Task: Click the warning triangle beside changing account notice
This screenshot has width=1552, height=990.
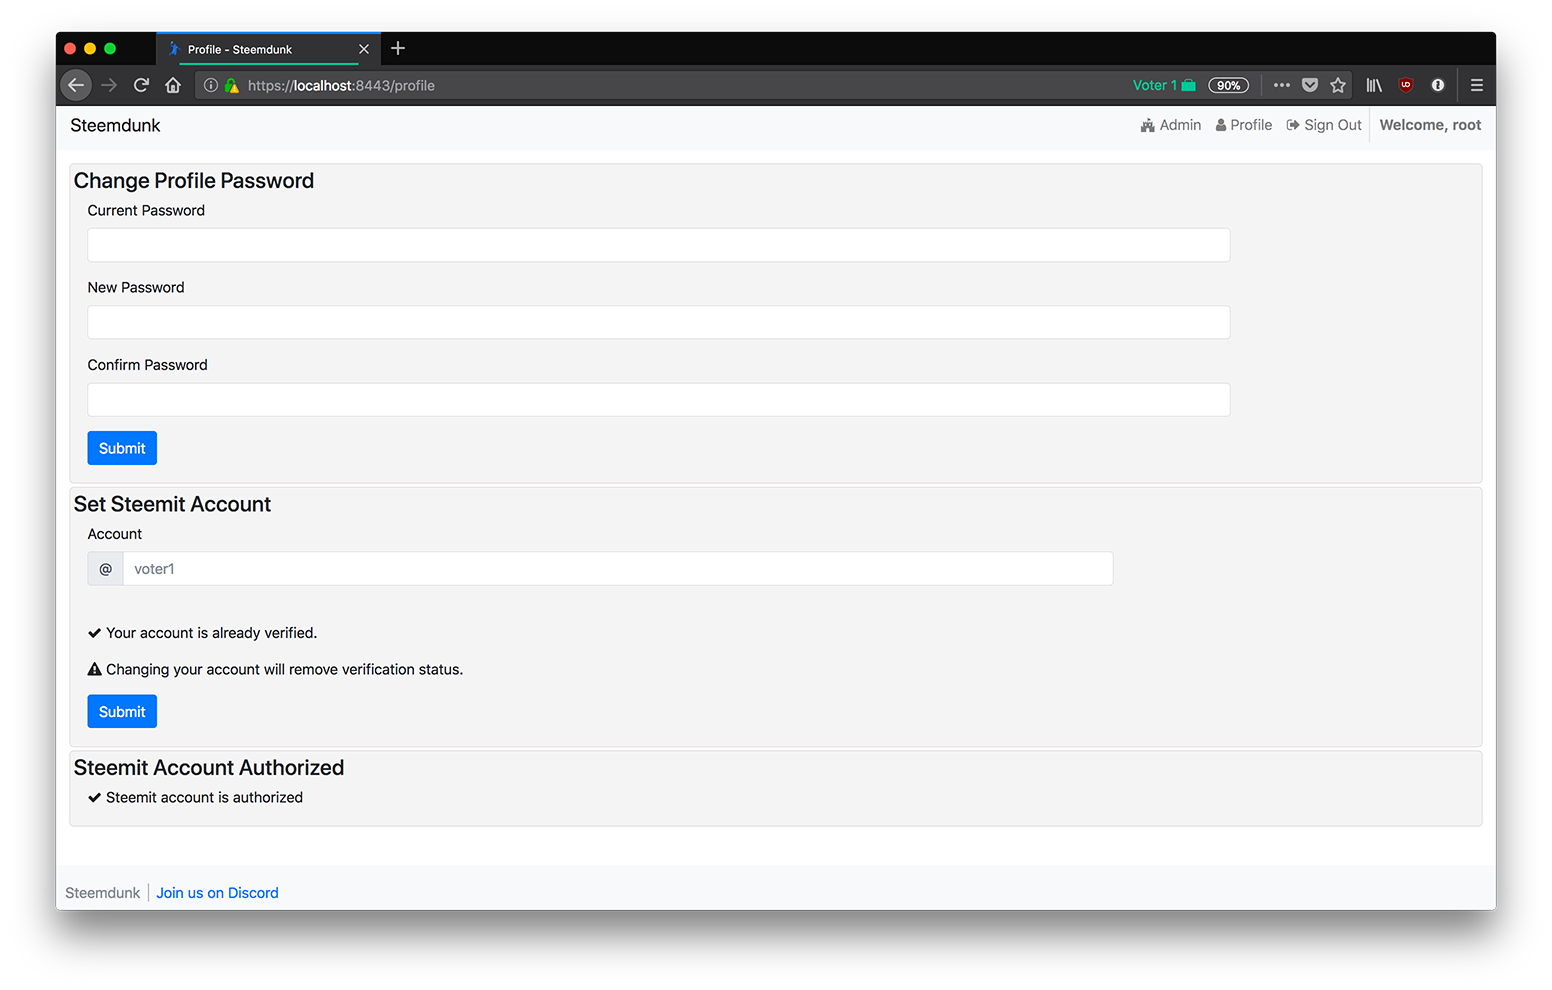Action: coord(95,669)
